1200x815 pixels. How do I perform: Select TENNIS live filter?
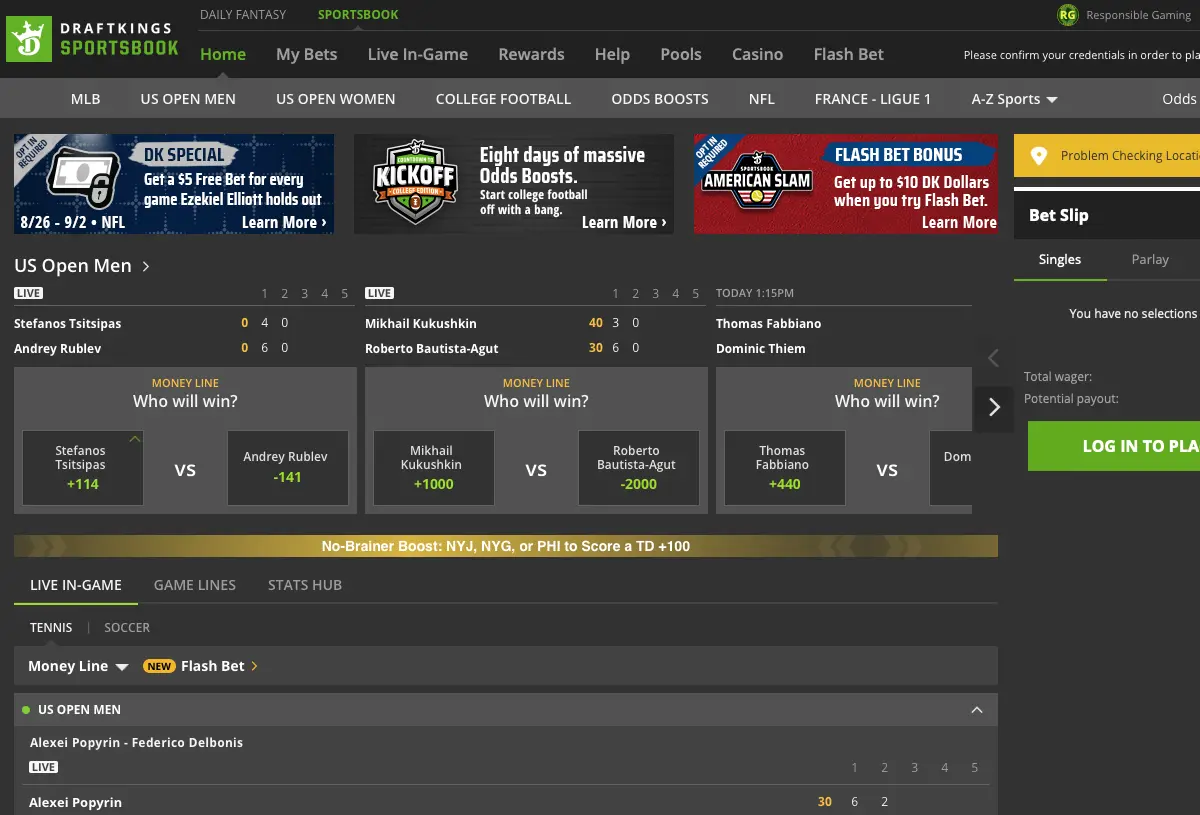point(51,627)
